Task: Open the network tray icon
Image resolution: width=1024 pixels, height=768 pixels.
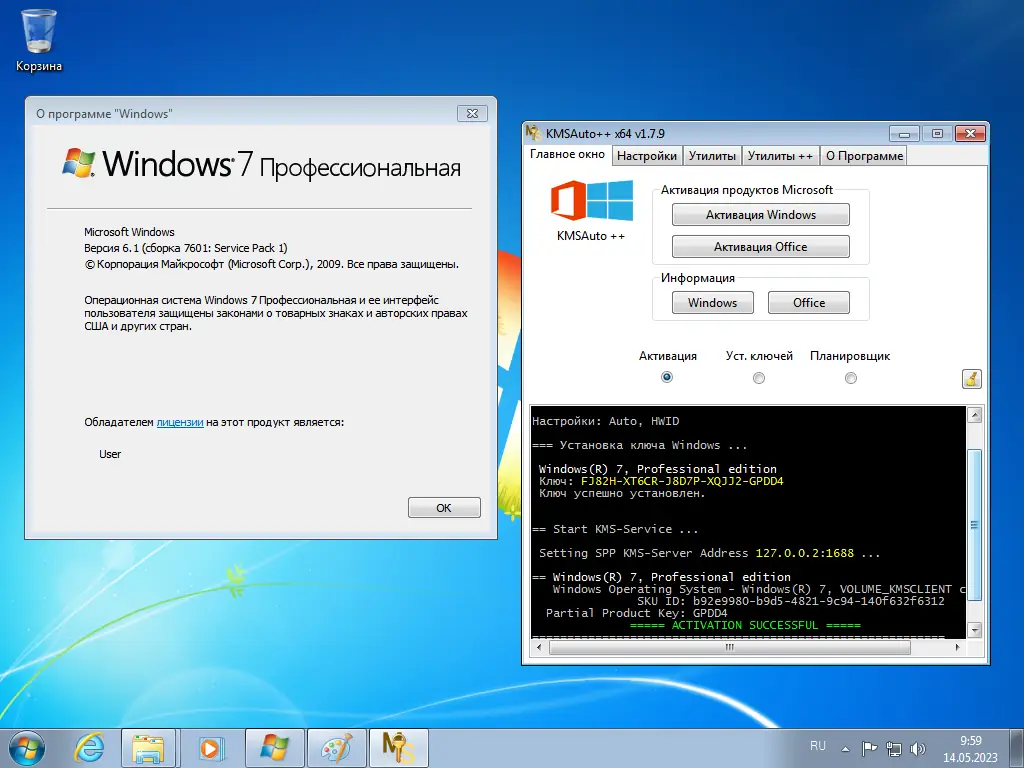Action: tap(893, 748)
